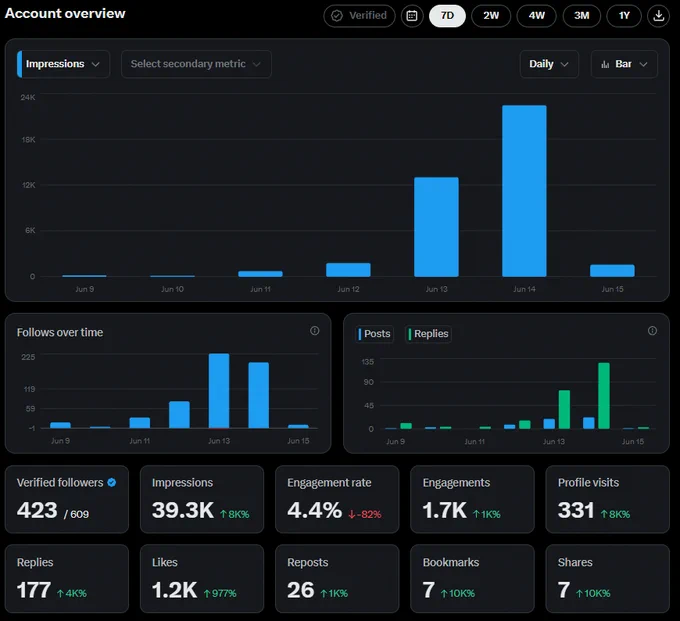Open the Impressions 39.3K card
The image size is (680, 621).
tap(202, 499)
